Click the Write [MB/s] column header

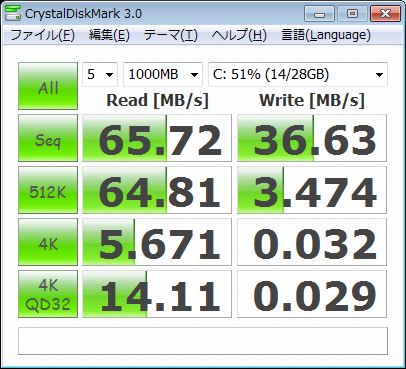(312, 100)
